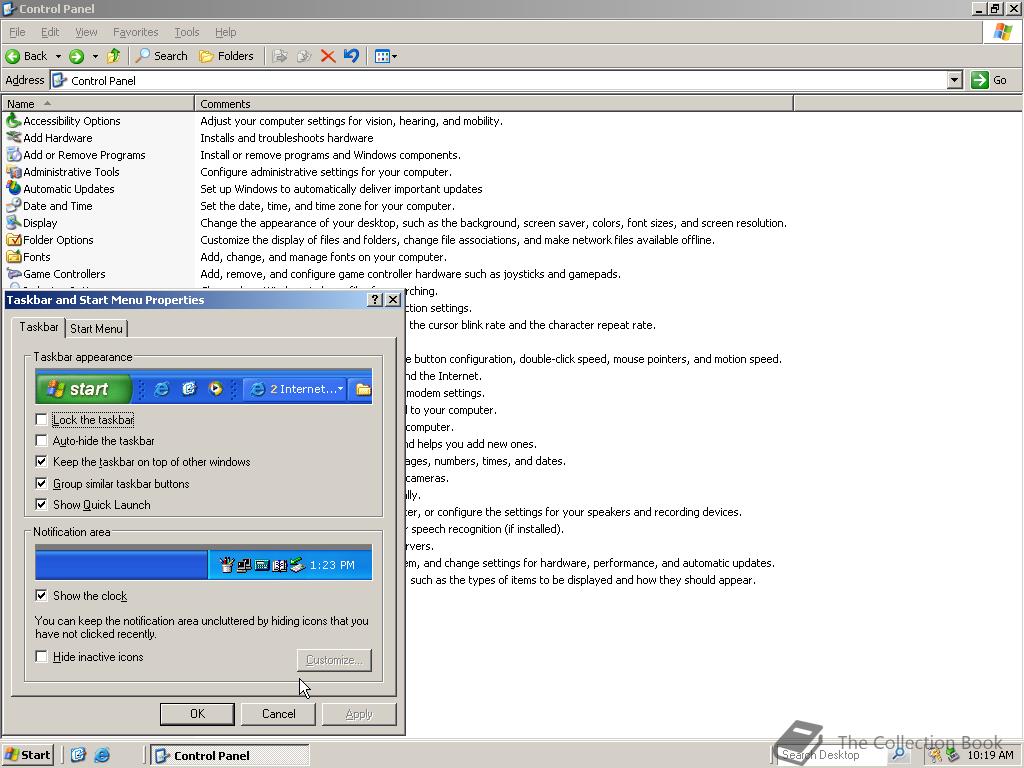1024x768 pixels.
Task: Toggle Show Quick Launch checkbox
Action: tap(41, 505)
